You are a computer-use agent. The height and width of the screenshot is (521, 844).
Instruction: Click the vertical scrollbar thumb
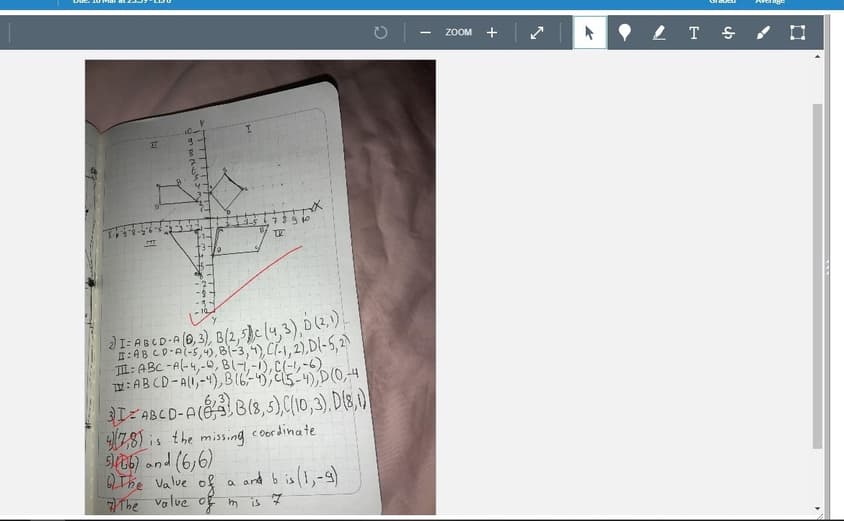(817, 276)
